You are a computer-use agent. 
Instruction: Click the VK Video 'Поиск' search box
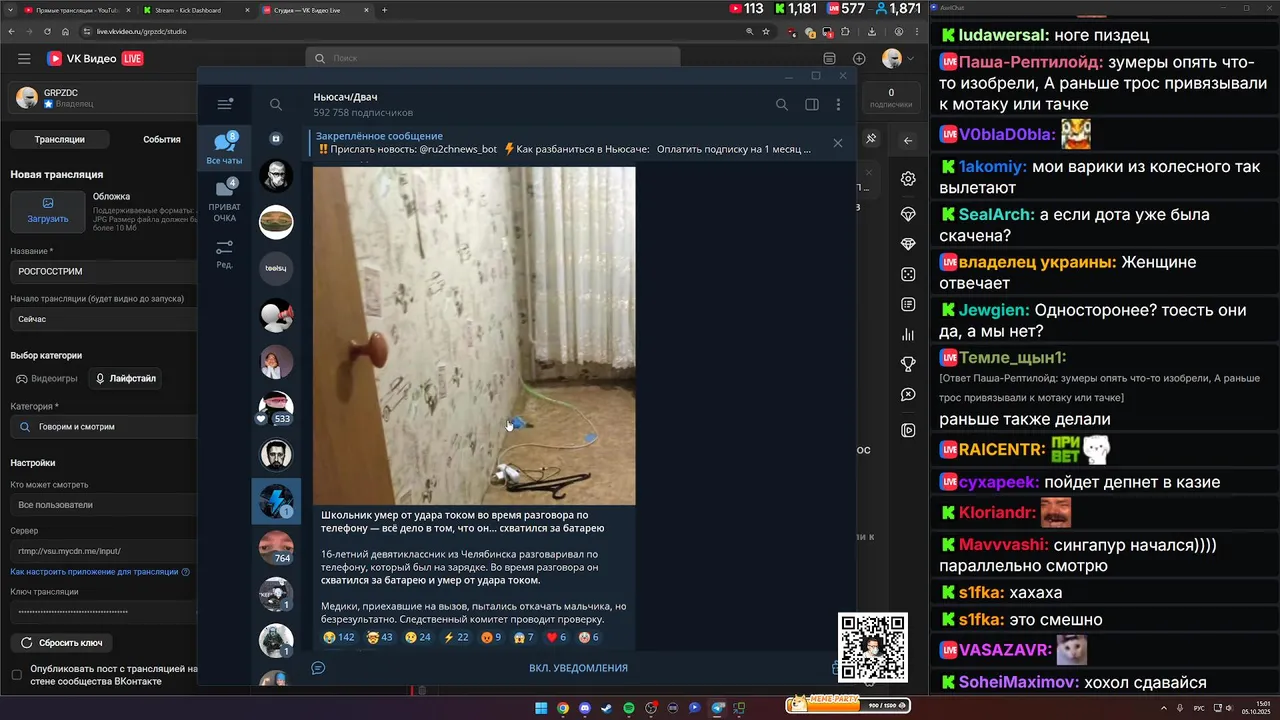click(x=492, y=59)
